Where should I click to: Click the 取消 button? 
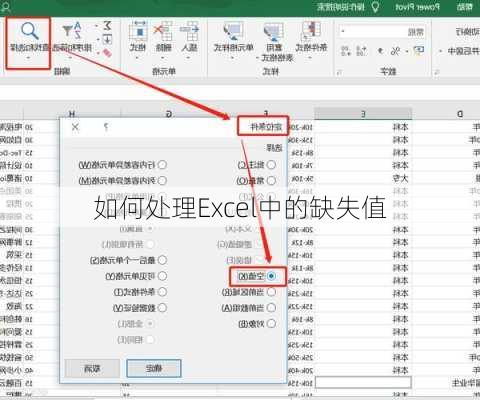point(92,368)
